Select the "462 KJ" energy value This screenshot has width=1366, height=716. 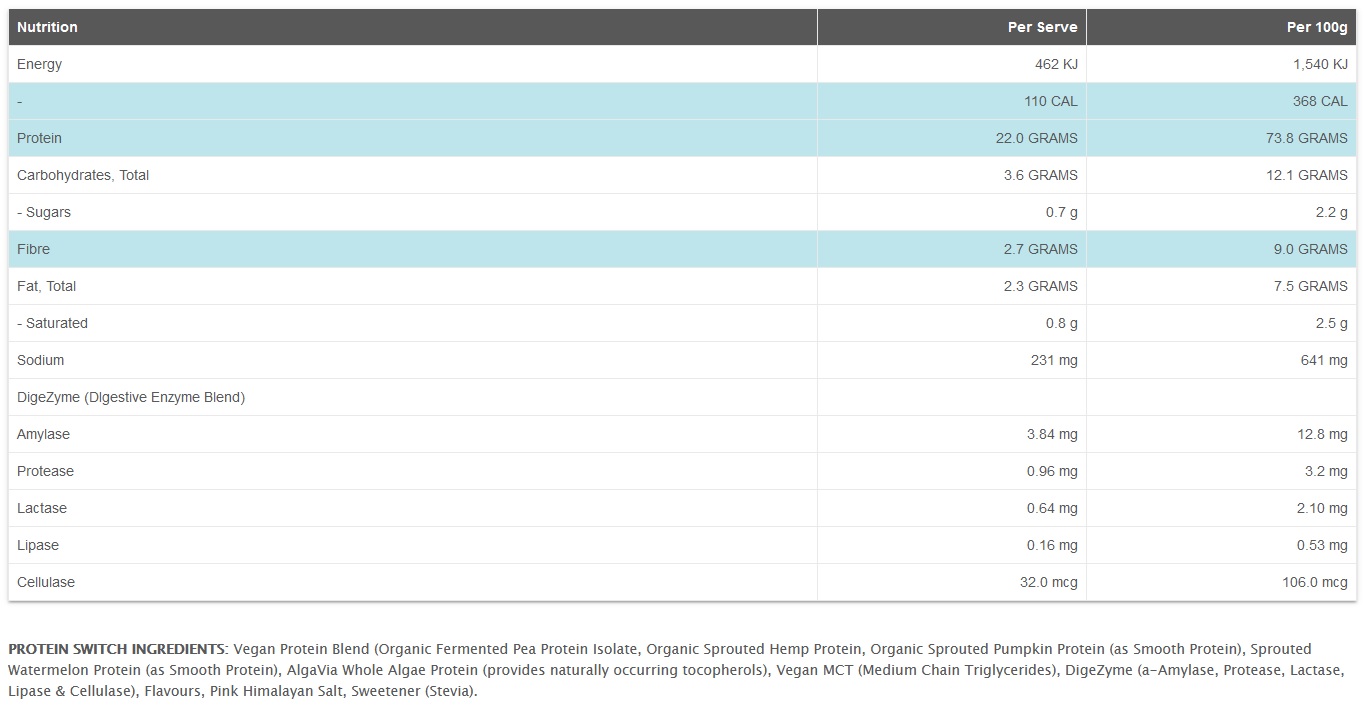pos(1056,64)
